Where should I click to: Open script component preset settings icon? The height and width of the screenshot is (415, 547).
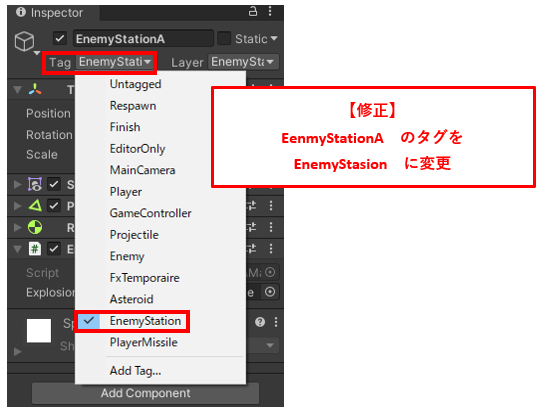click(252, 249)
